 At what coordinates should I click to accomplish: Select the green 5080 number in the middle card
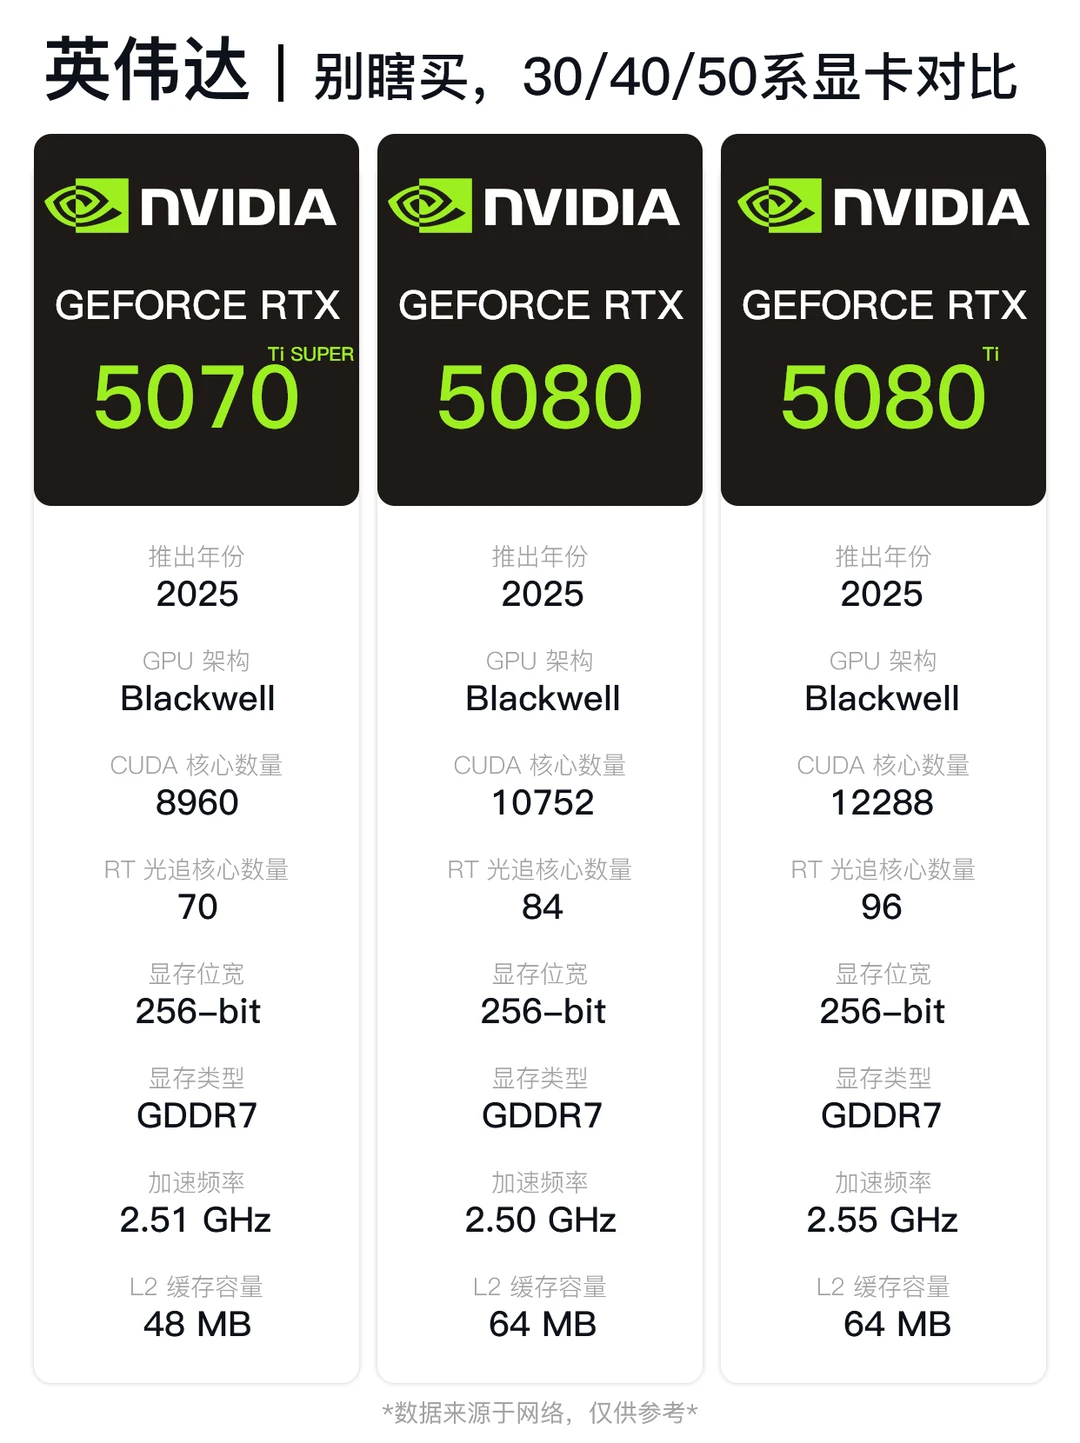[540, 397]
